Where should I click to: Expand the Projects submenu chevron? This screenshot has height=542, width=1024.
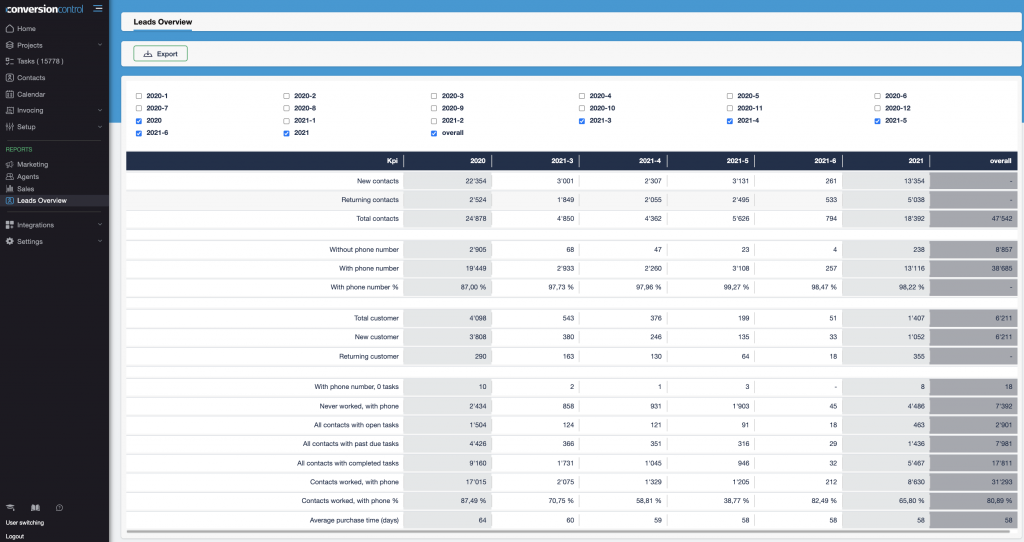100,45
